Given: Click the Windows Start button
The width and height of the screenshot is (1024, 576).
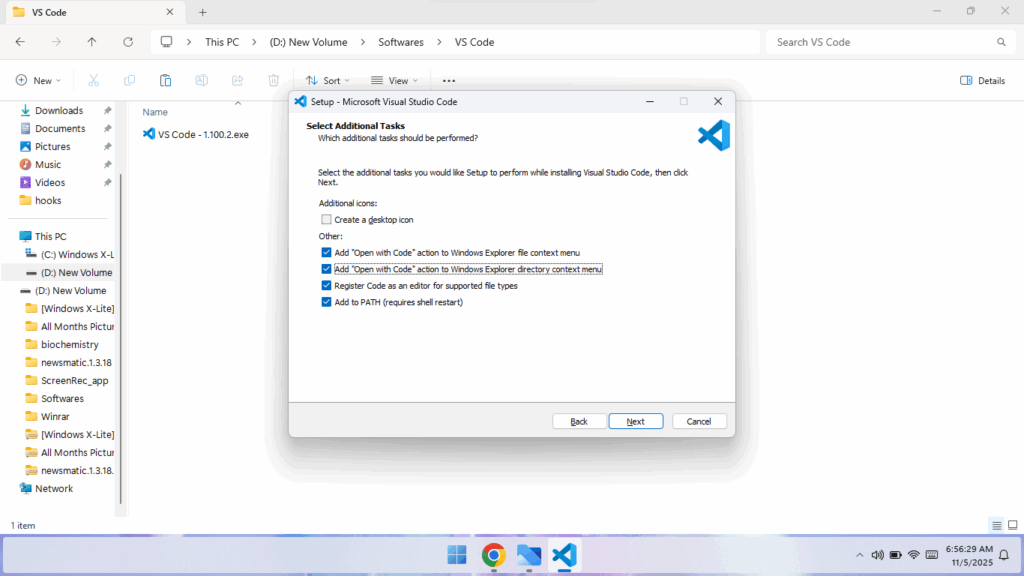Looking at the screenshot, I should tap(456, 555).
